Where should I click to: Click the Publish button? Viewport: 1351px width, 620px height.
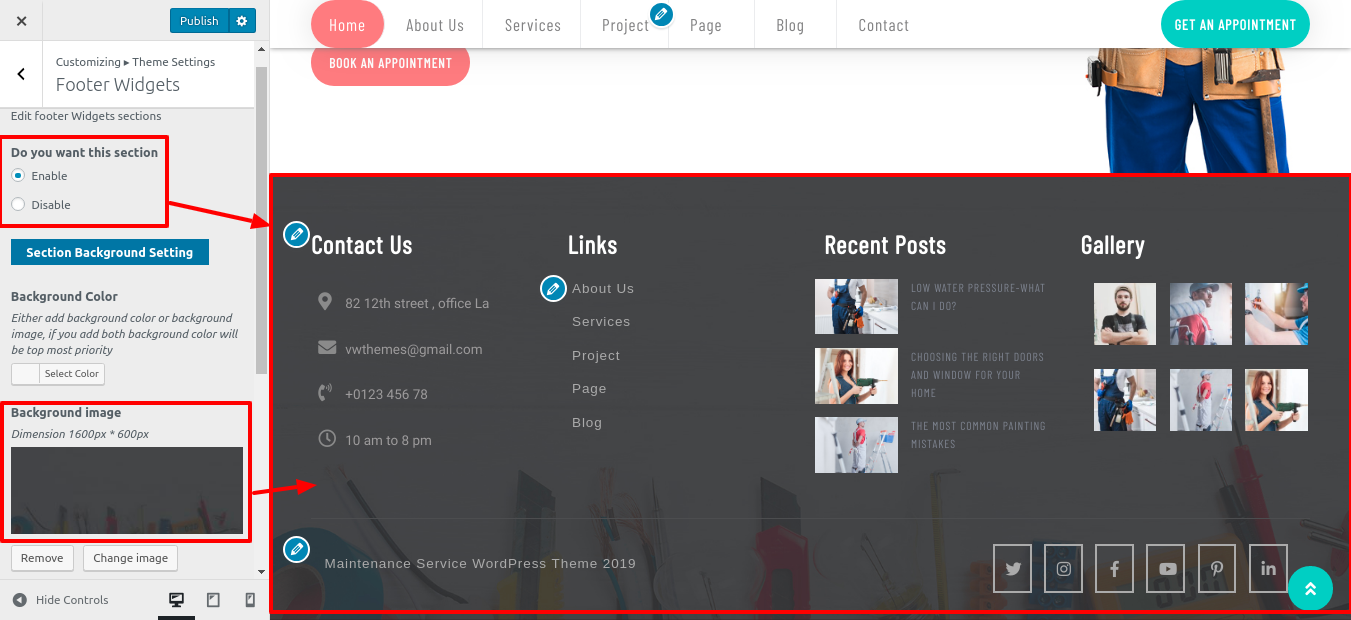tap(199, 21)
